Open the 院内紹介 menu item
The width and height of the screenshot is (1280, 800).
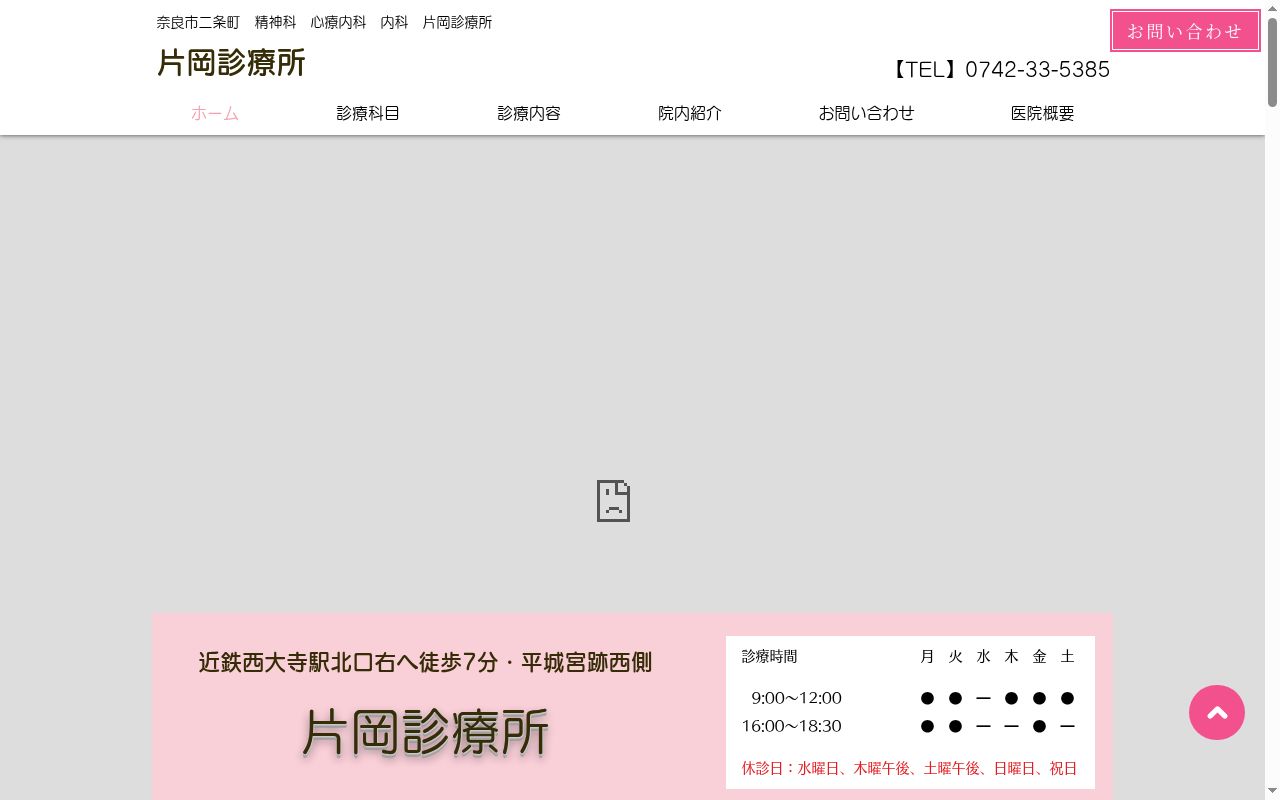pos(690,113)
